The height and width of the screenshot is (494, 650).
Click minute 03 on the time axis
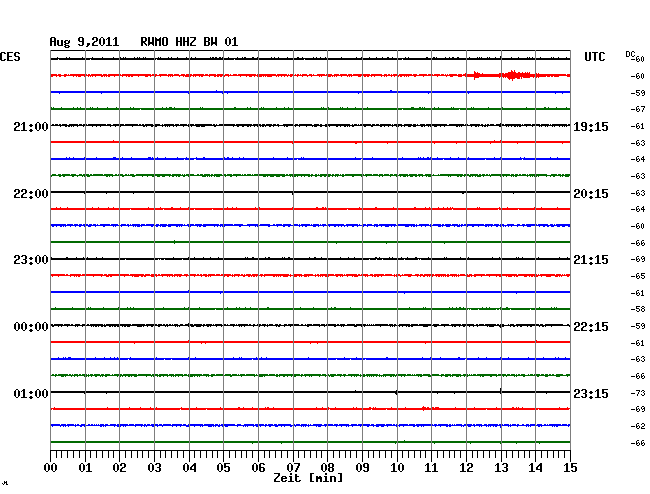154,467
